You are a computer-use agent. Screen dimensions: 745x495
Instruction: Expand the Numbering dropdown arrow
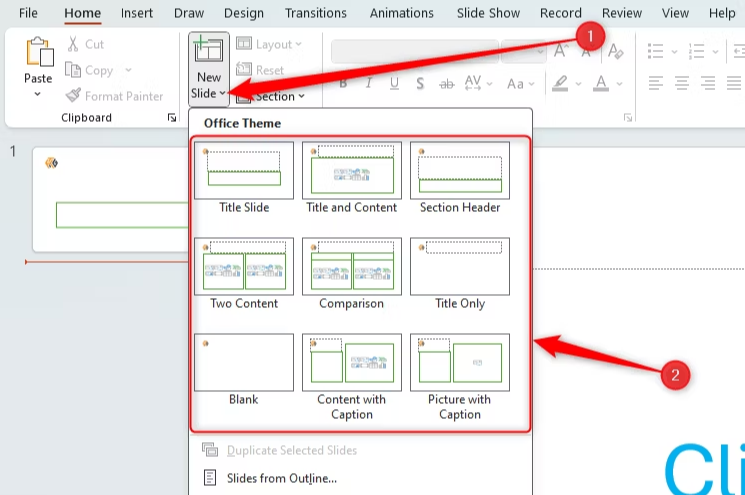click(715, 51)
